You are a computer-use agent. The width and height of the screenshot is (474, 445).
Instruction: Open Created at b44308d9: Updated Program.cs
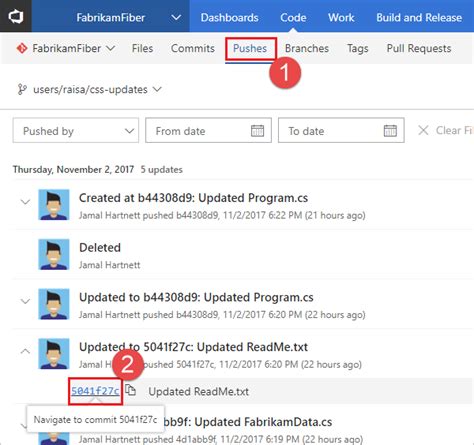pyautogui.click(x=193, y=198)
